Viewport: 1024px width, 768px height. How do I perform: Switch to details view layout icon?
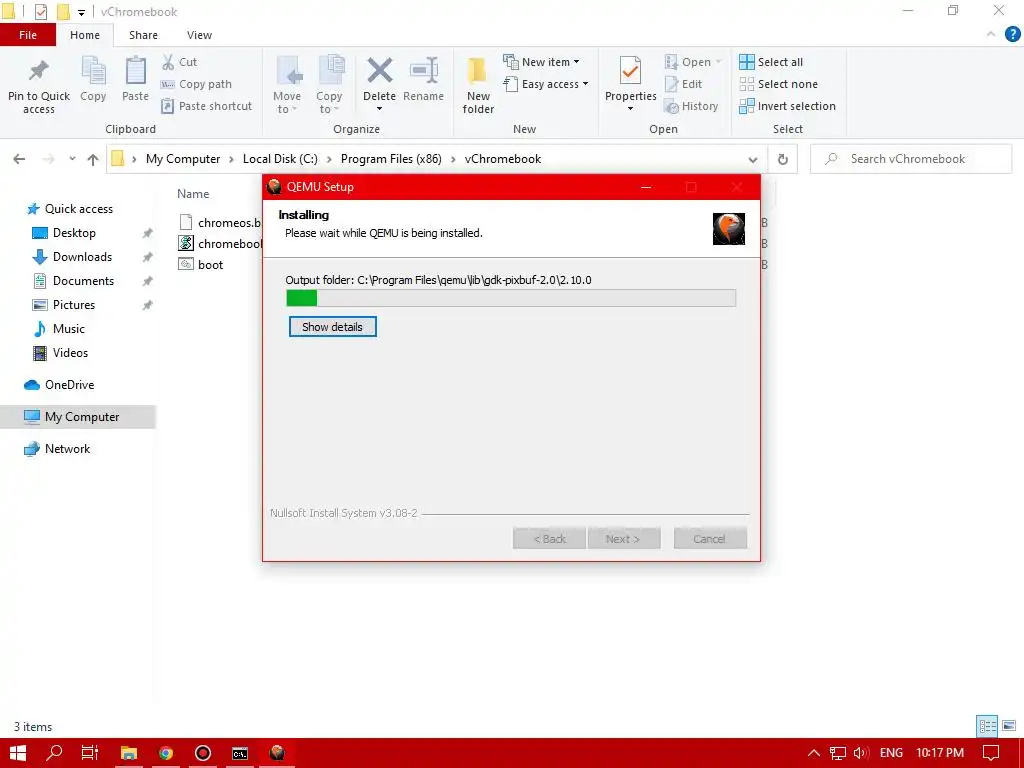tap(987, 726)
